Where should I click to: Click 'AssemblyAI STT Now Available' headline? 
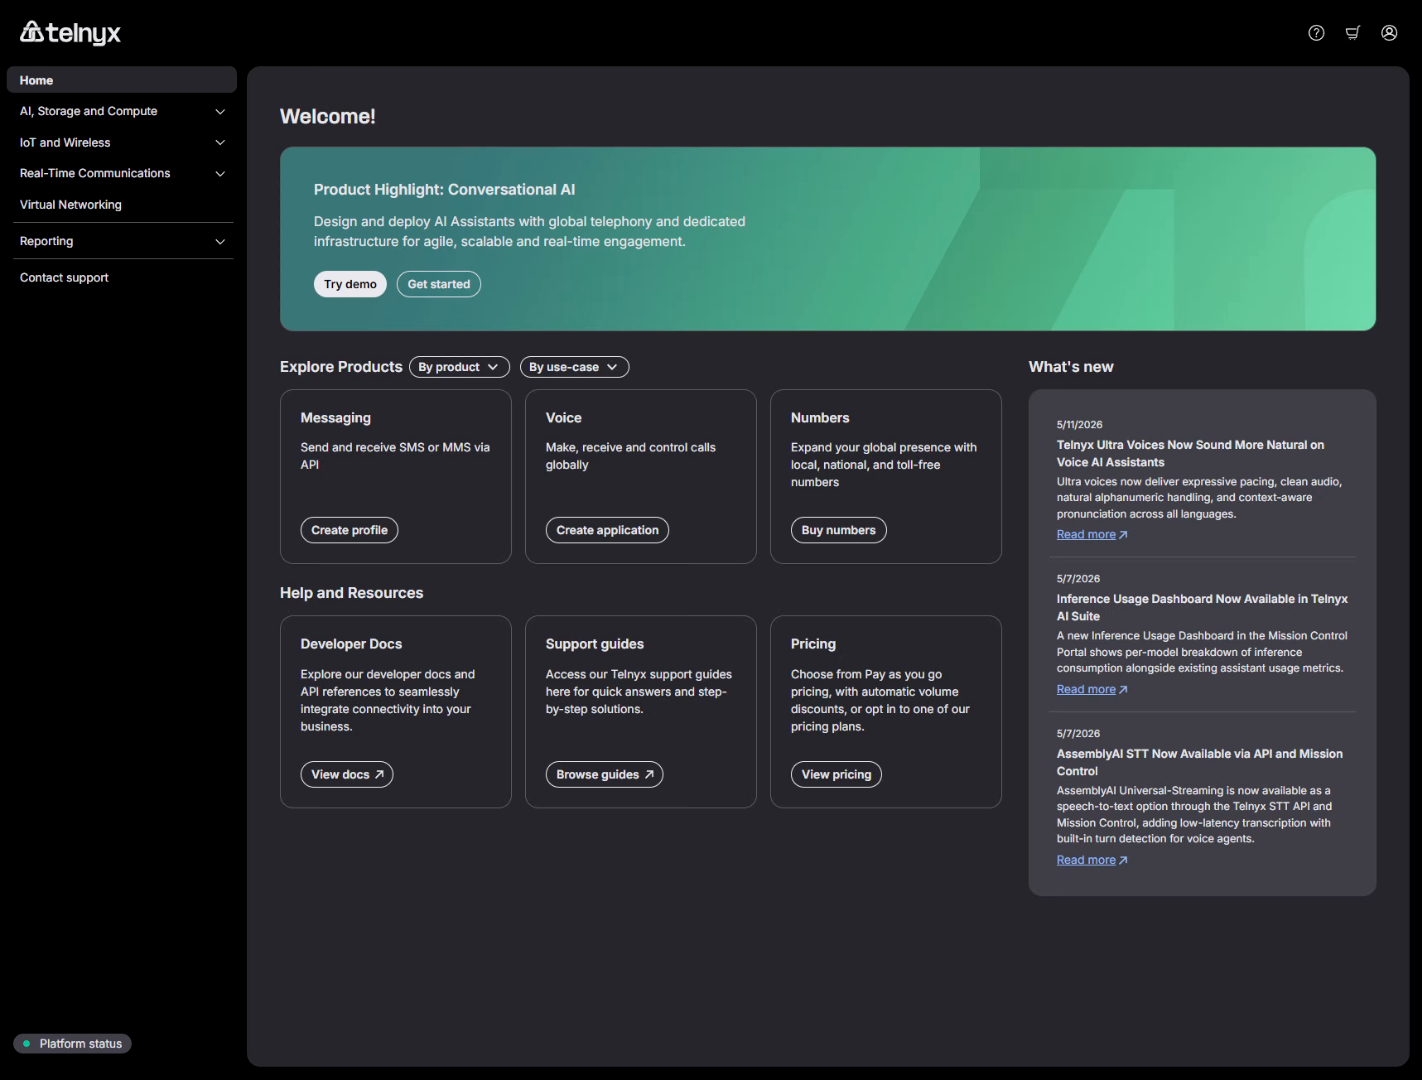(x=1200, y=763)
